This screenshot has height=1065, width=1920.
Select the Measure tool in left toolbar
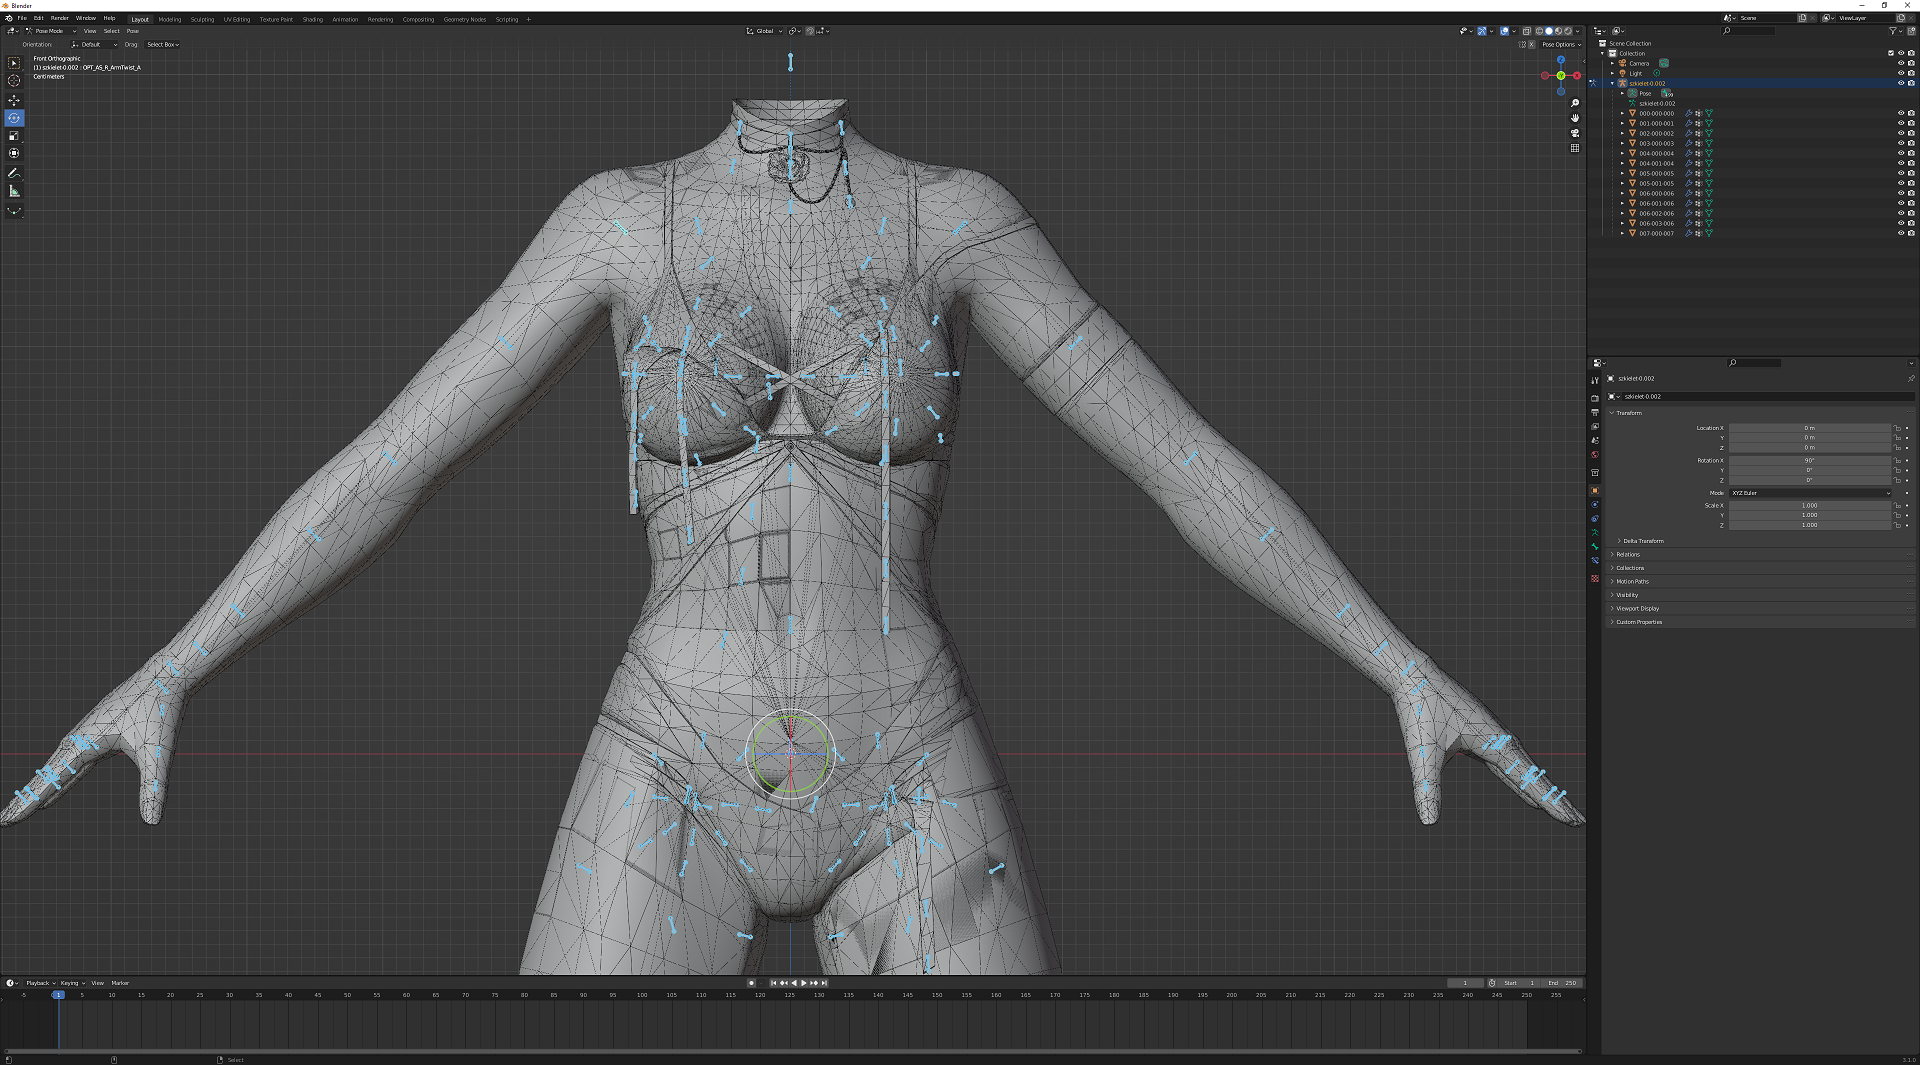[14, 191]
